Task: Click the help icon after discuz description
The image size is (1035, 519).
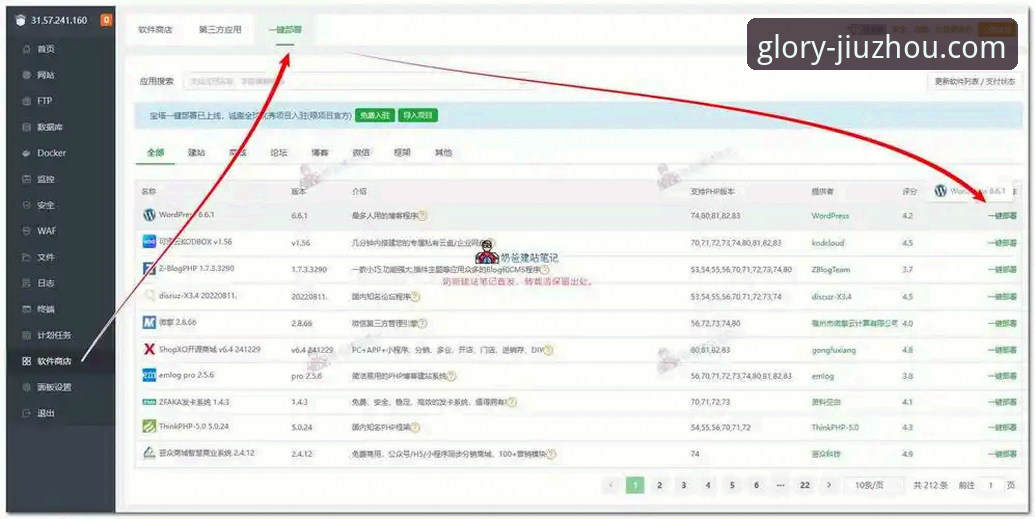Action: [415, 297]
